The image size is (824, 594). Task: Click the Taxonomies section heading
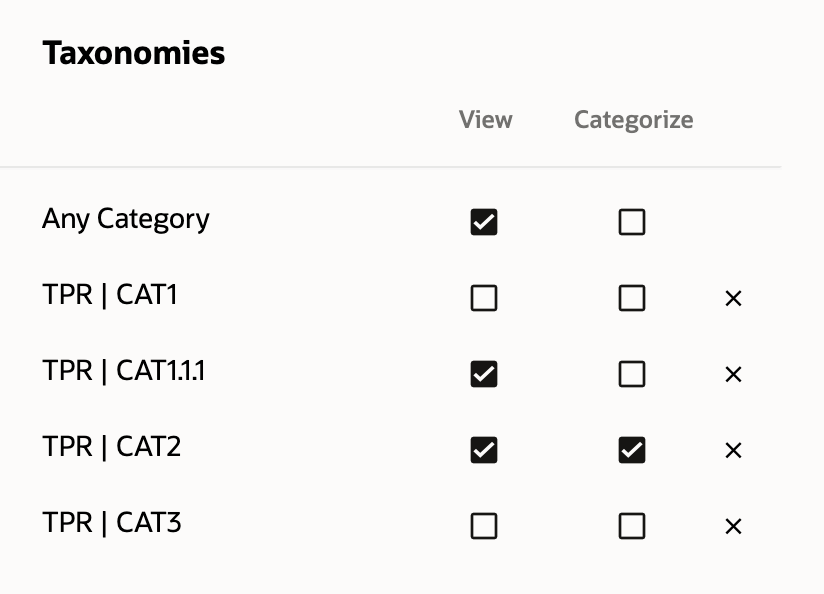pyautogui.click(x=135, y=52)
